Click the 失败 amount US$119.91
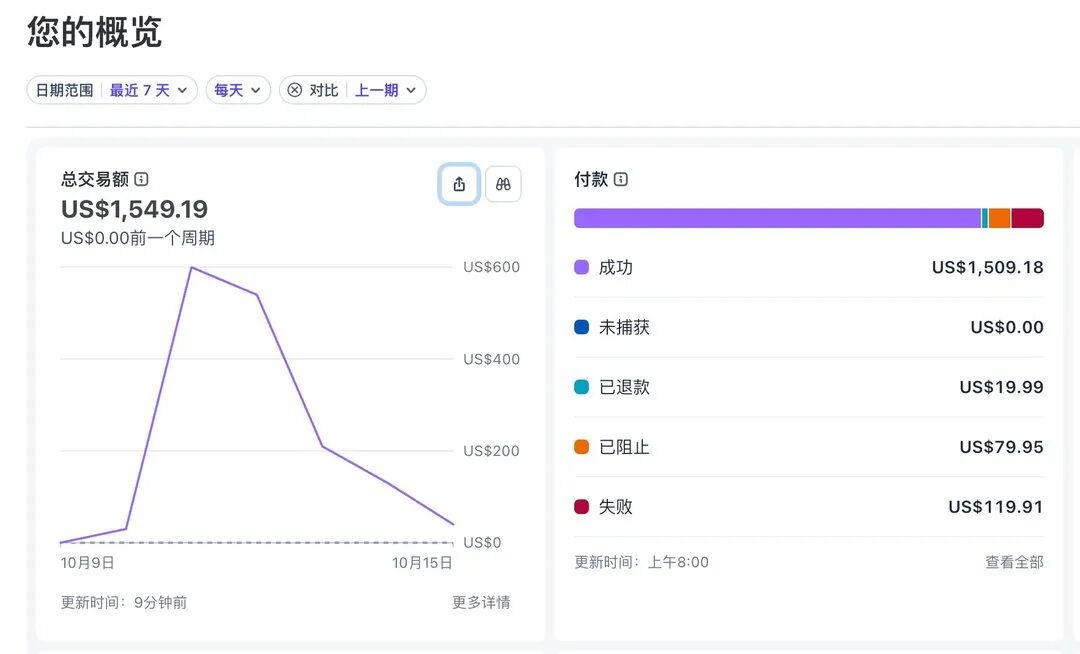The height and width of the screenshot is (654, 1080). (996, 507)
